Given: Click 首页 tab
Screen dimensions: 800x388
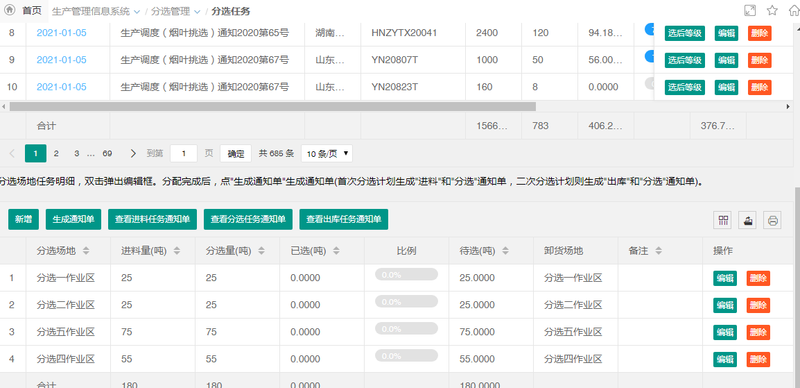Looking at the screenshot, I should [31, 11].
